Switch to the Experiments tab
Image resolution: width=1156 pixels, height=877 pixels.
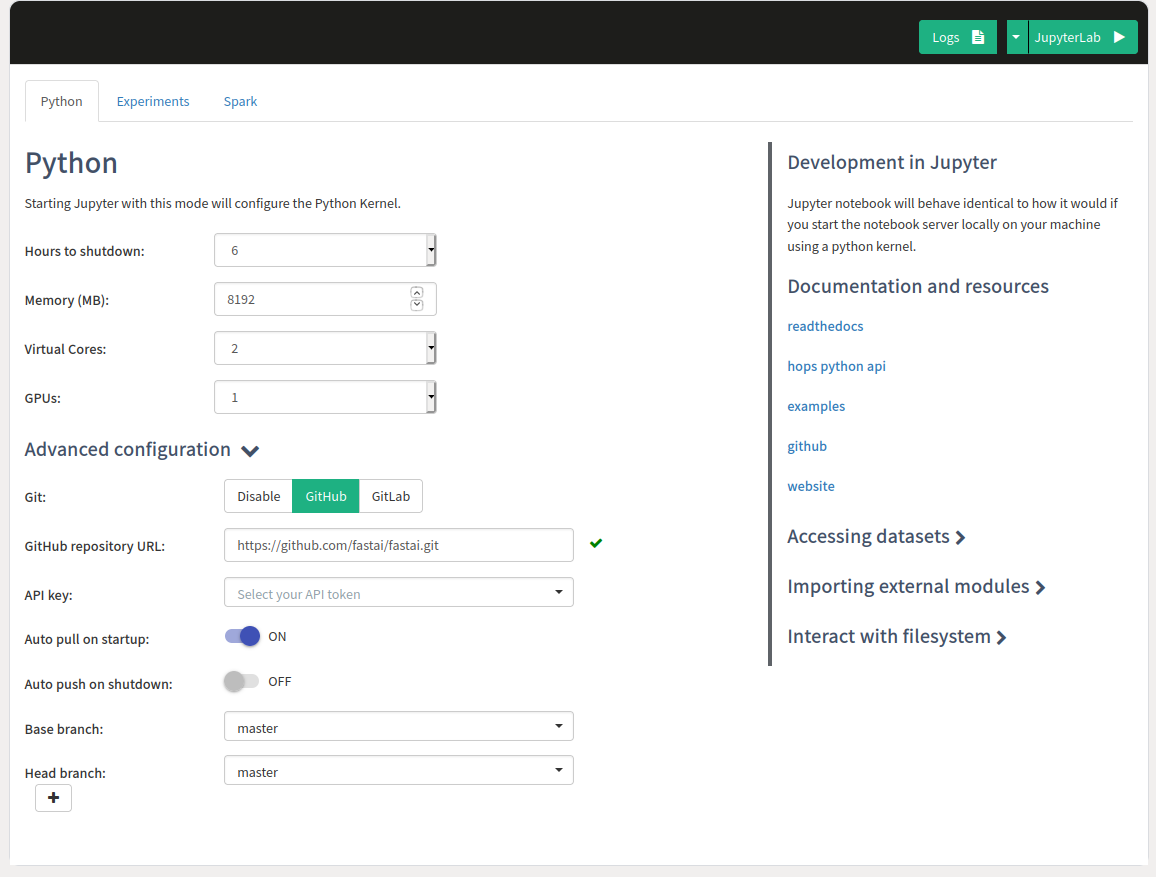point(153,101)
